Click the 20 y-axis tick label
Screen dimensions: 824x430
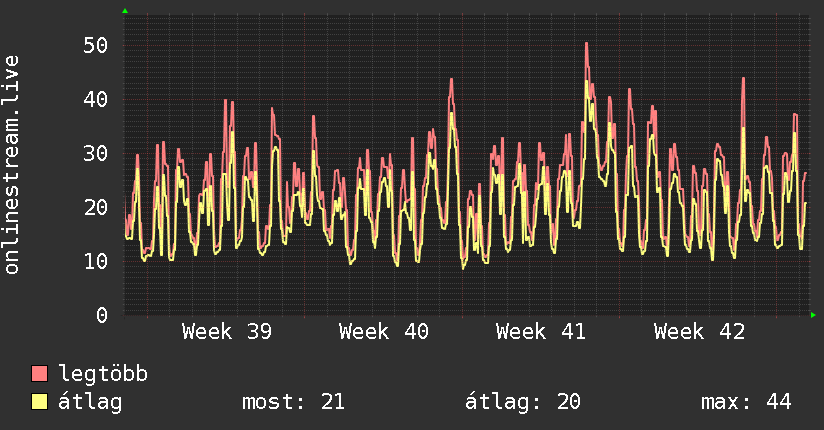96,208
